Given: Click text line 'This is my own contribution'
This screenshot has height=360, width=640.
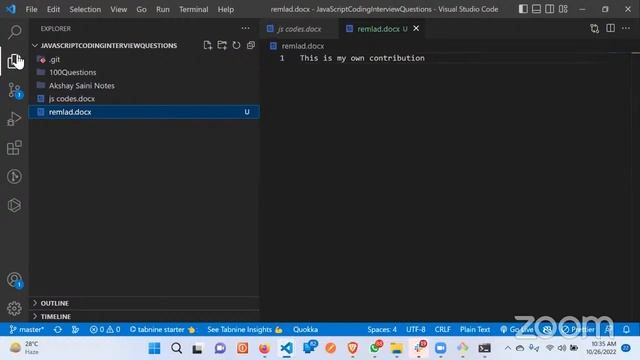Looking at the screenshot, I should [362, 58].
